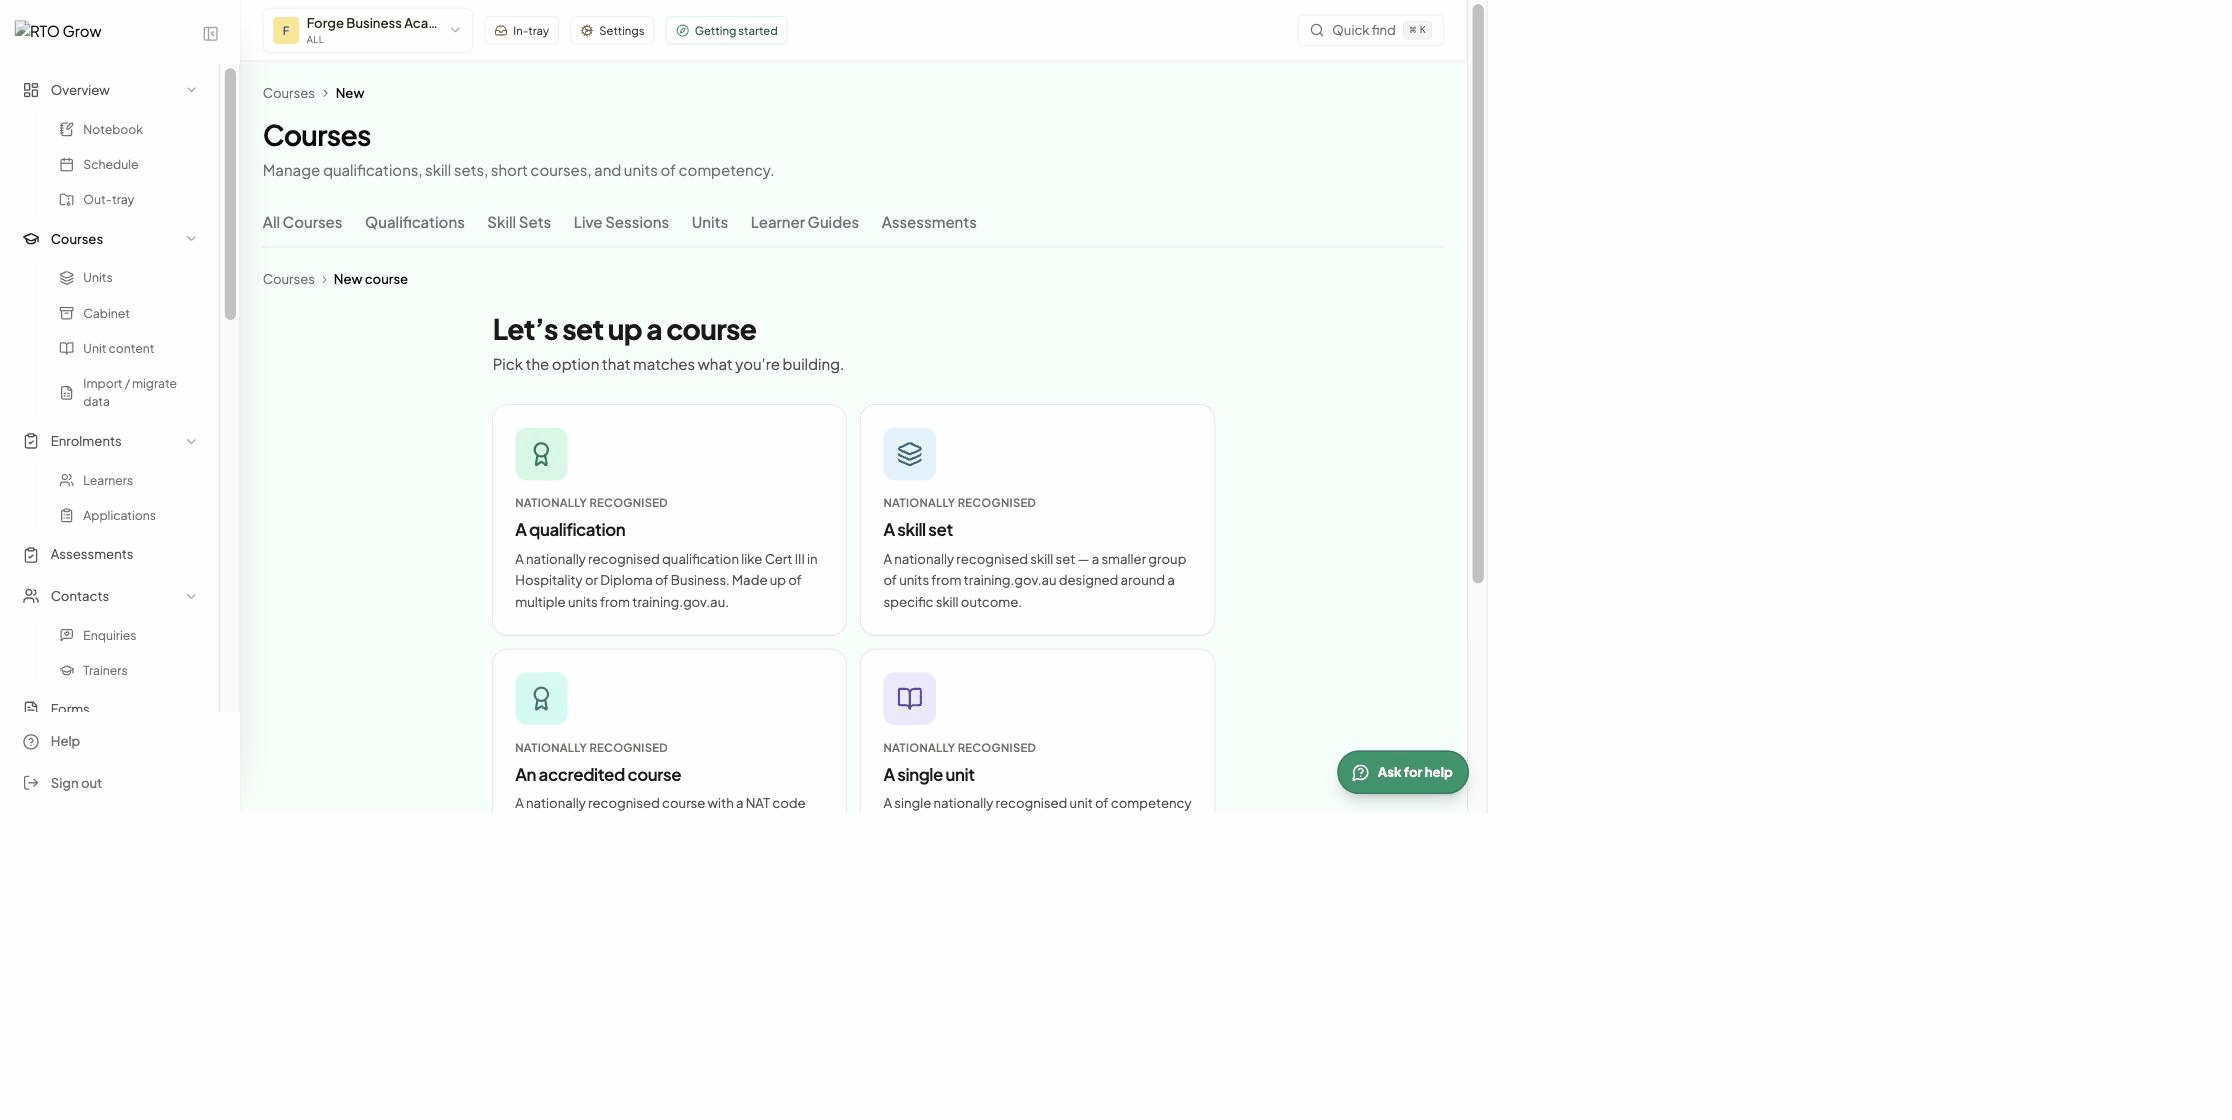Switch to the Learner Guides tab

(x=804, y=223)
